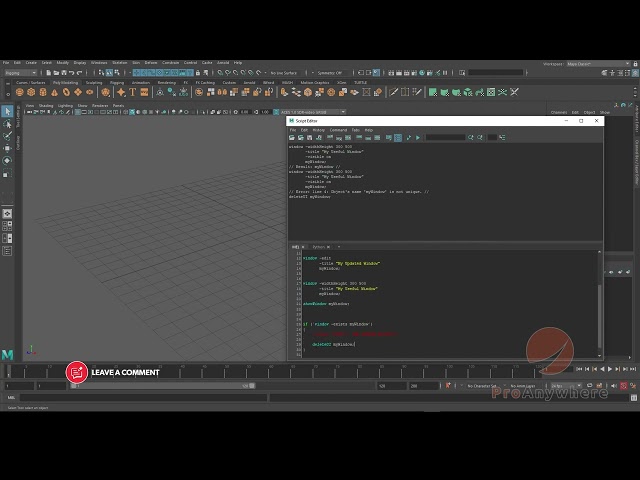Toggle audio mute speaker icon
The image size is (640, 480).
[x=614, y=385]
